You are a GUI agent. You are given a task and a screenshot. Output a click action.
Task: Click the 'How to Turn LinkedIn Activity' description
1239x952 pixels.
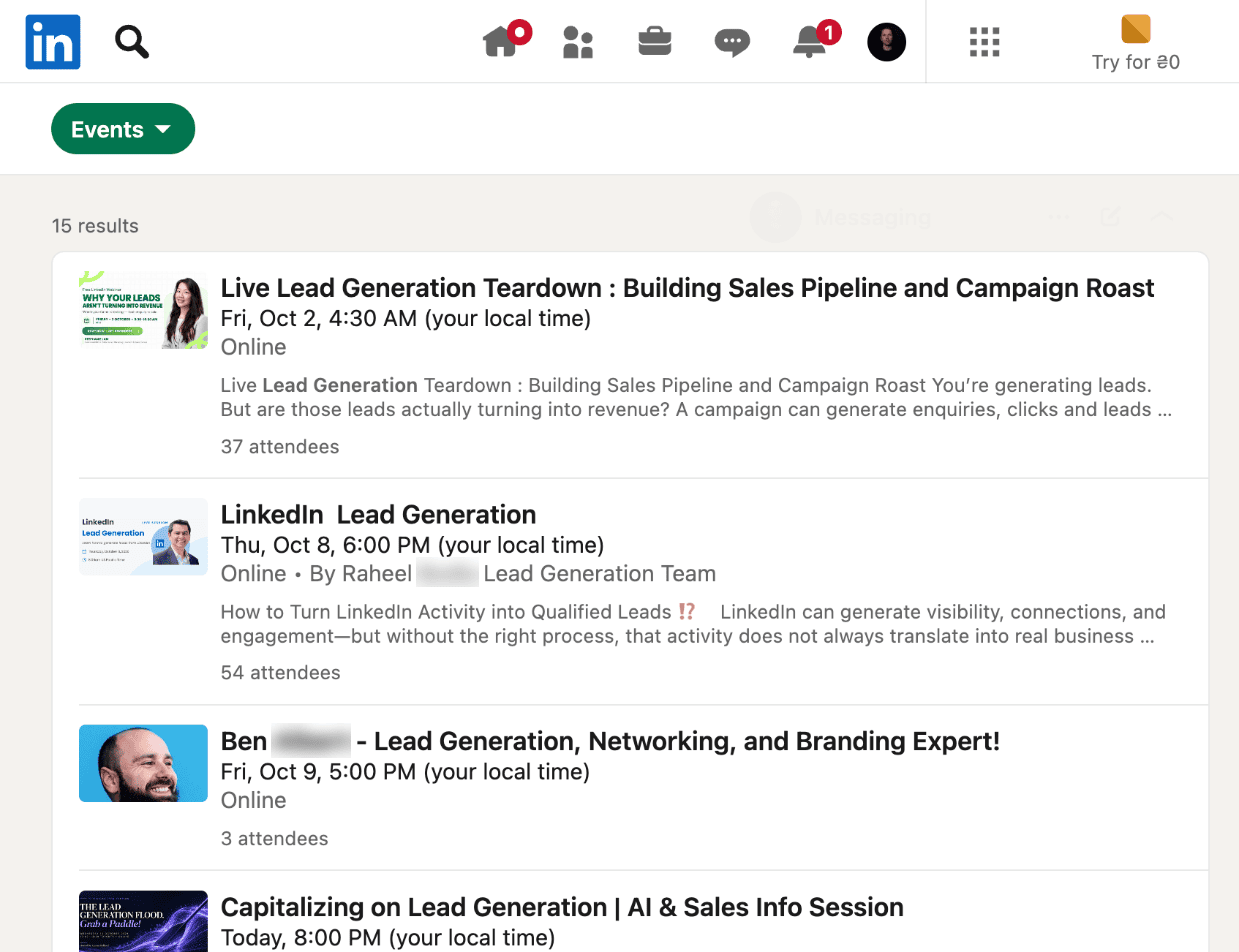(693, 624)
